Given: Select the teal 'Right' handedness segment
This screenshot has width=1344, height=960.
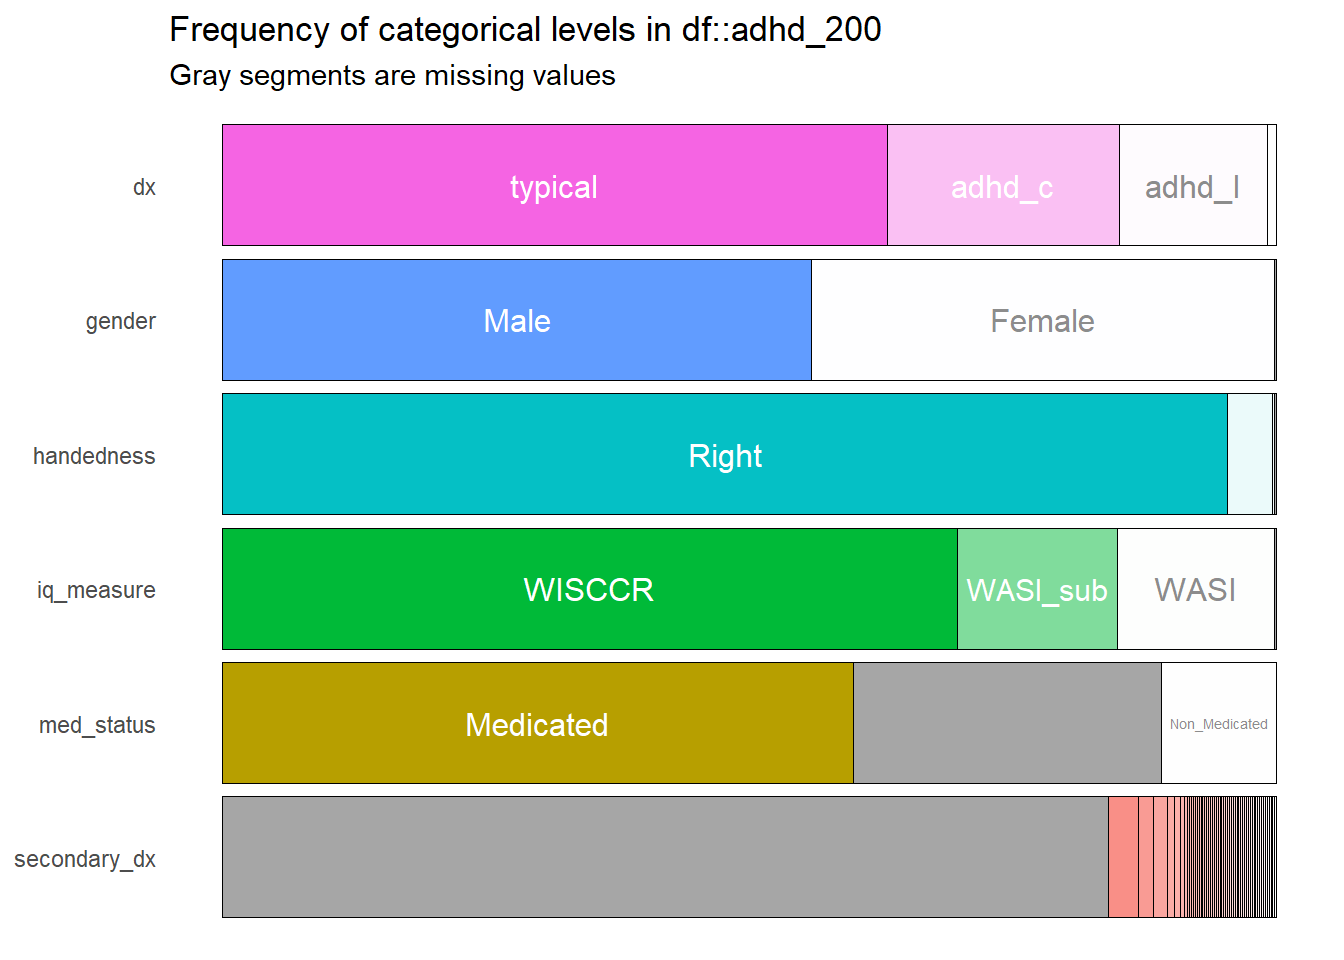Looking at the screenshot, I should point(725,454).
